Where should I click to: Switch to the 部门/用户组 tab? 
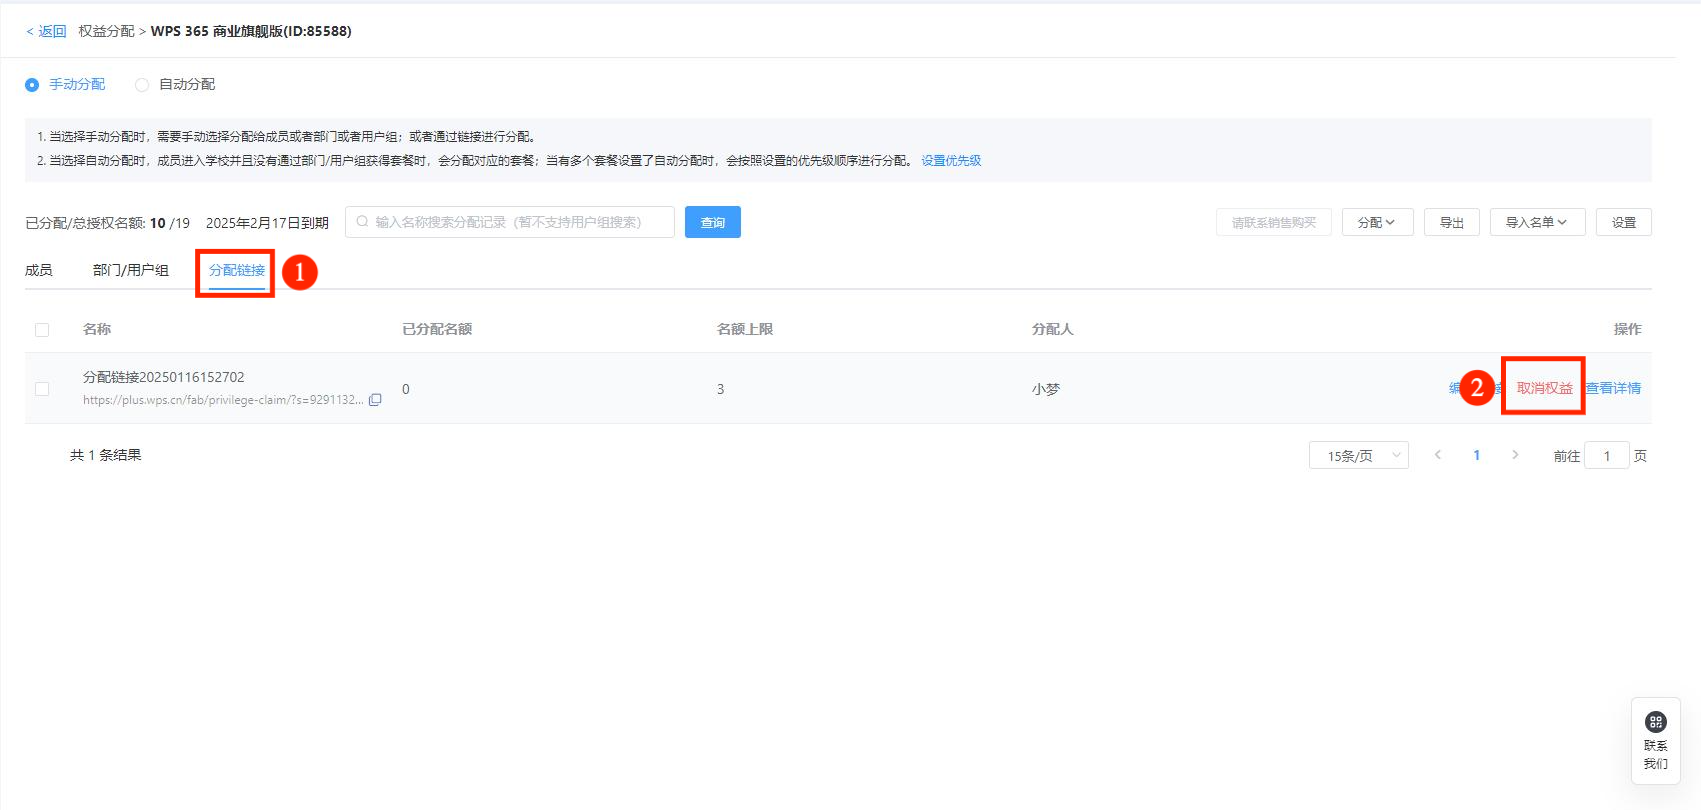[131, 270]
